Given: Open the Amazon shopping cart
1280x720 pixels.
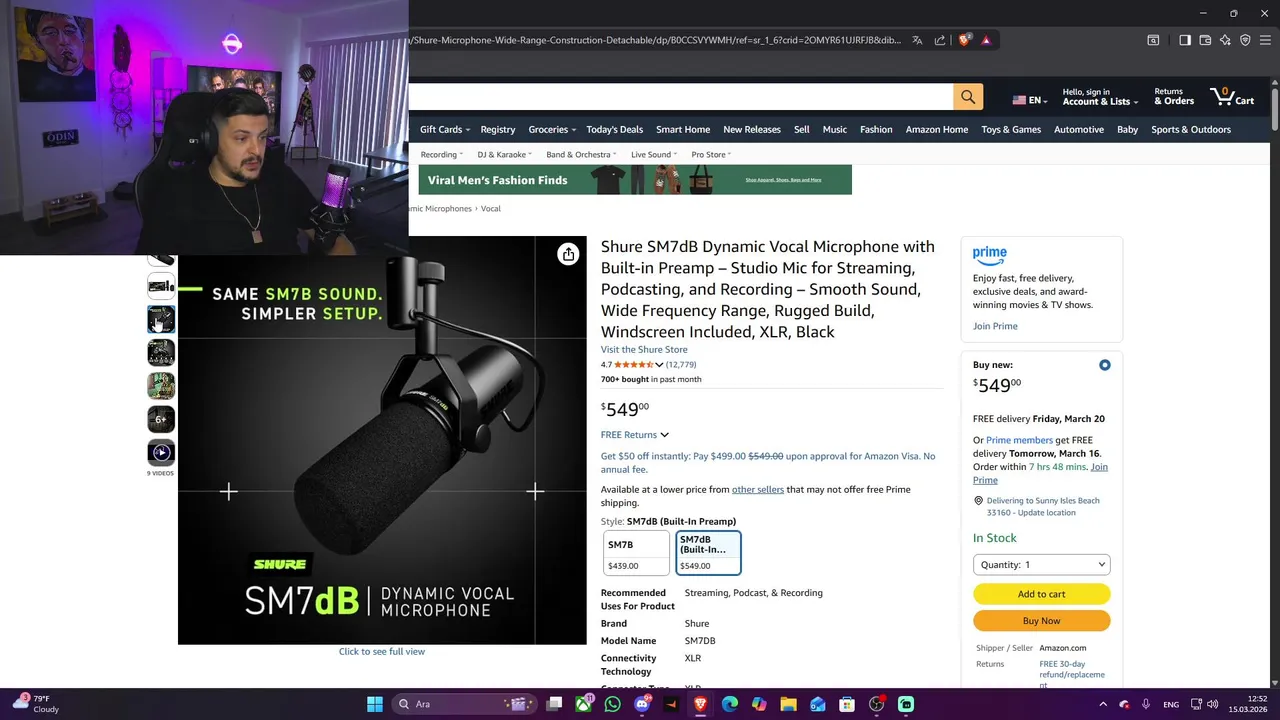Looking at the screenshot, I should [1232, 96].
